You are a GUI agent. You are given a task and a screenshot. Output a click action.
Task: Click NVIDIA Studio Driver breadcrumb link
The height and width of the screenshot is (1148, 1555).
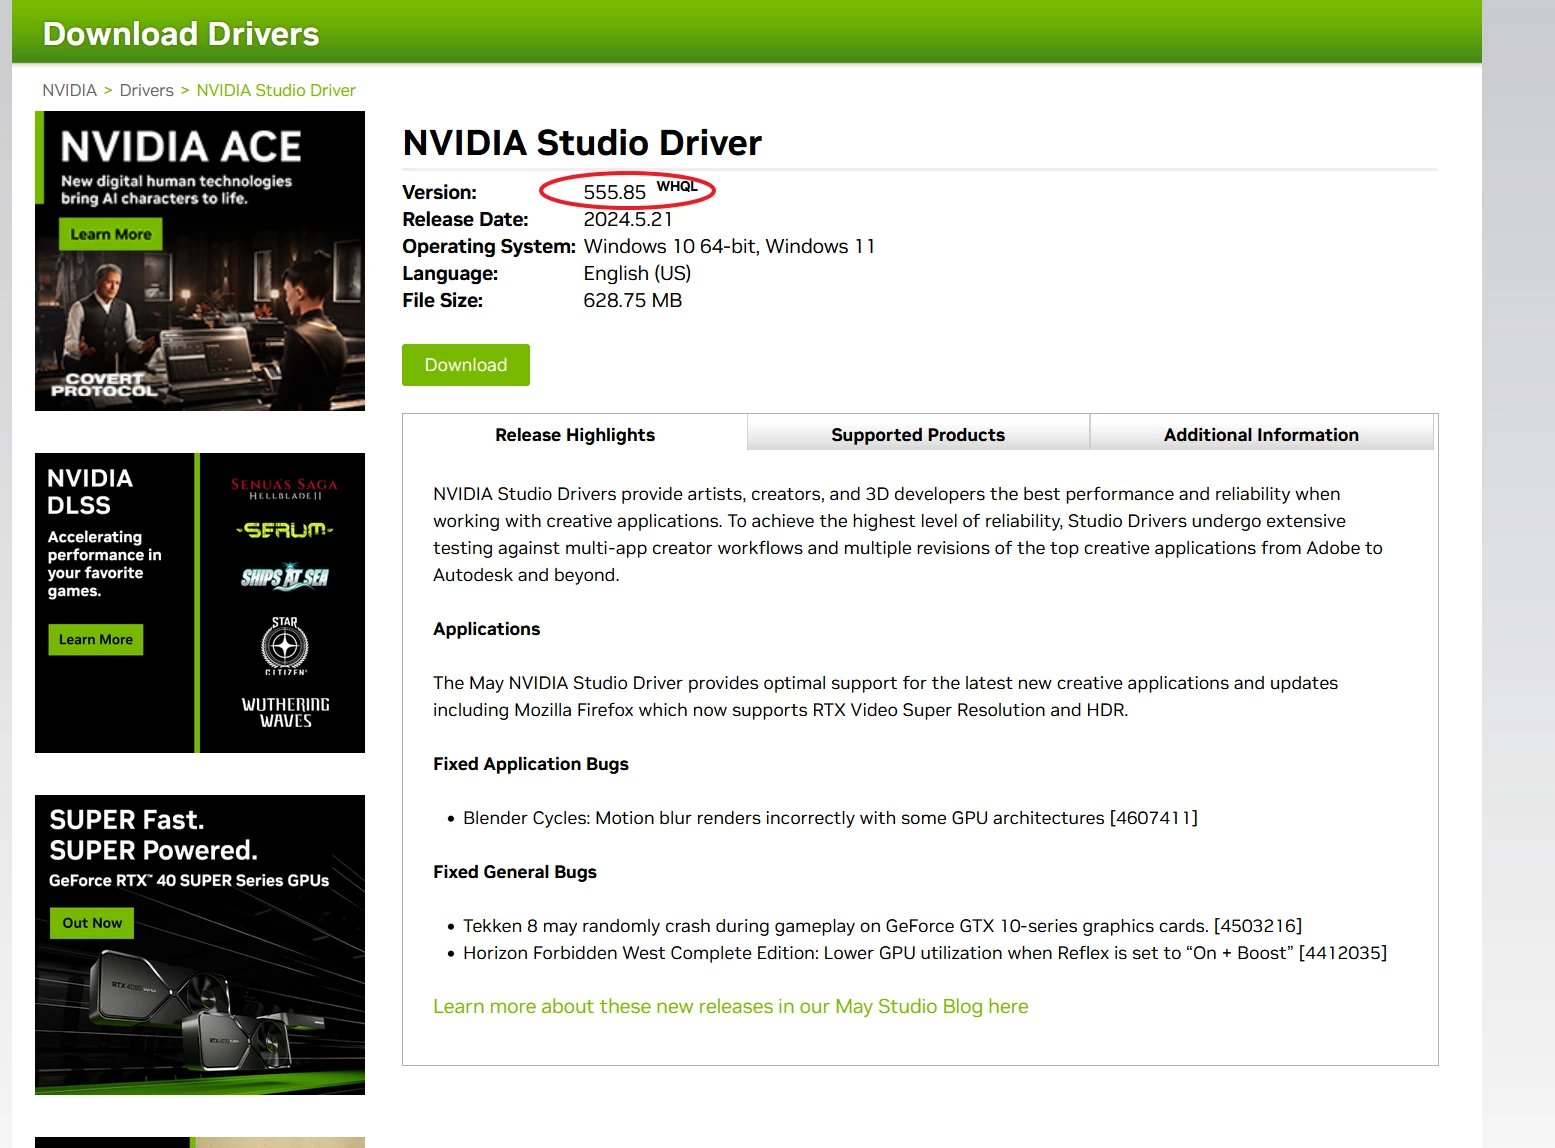point(276,90)
